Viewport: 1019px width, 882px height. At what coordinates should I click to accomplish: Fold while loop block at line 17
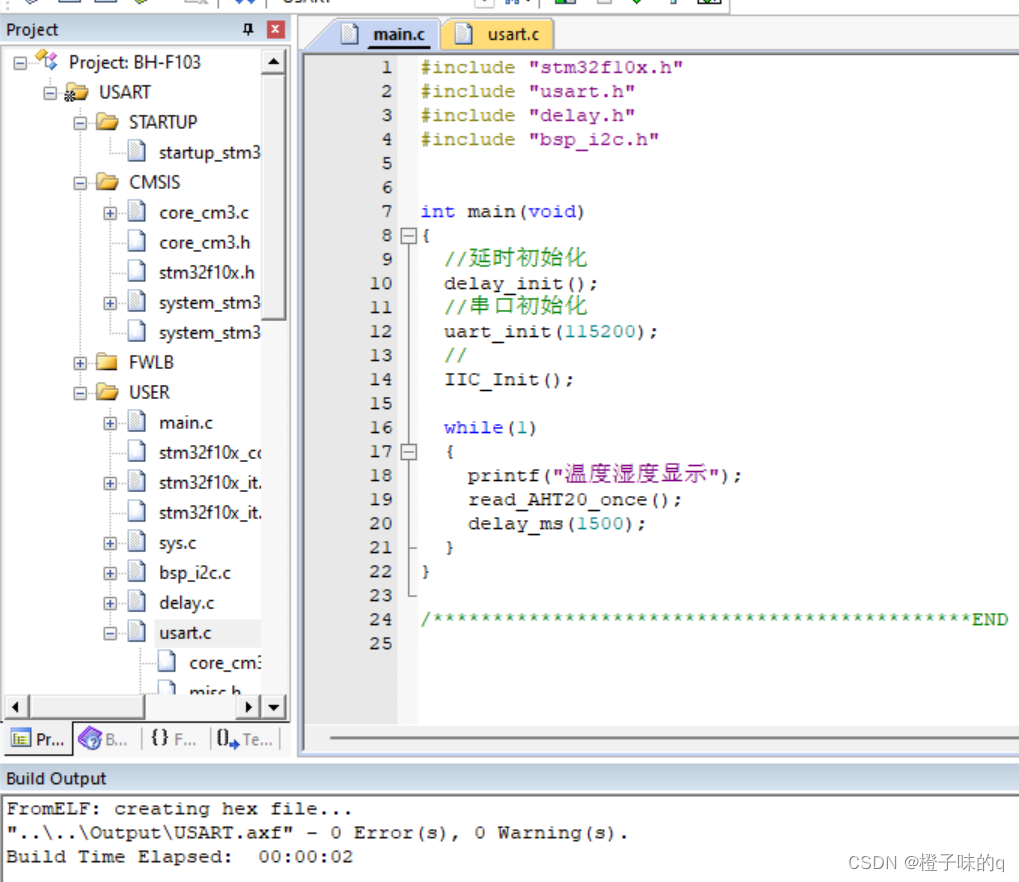click(x=408, y=451)
